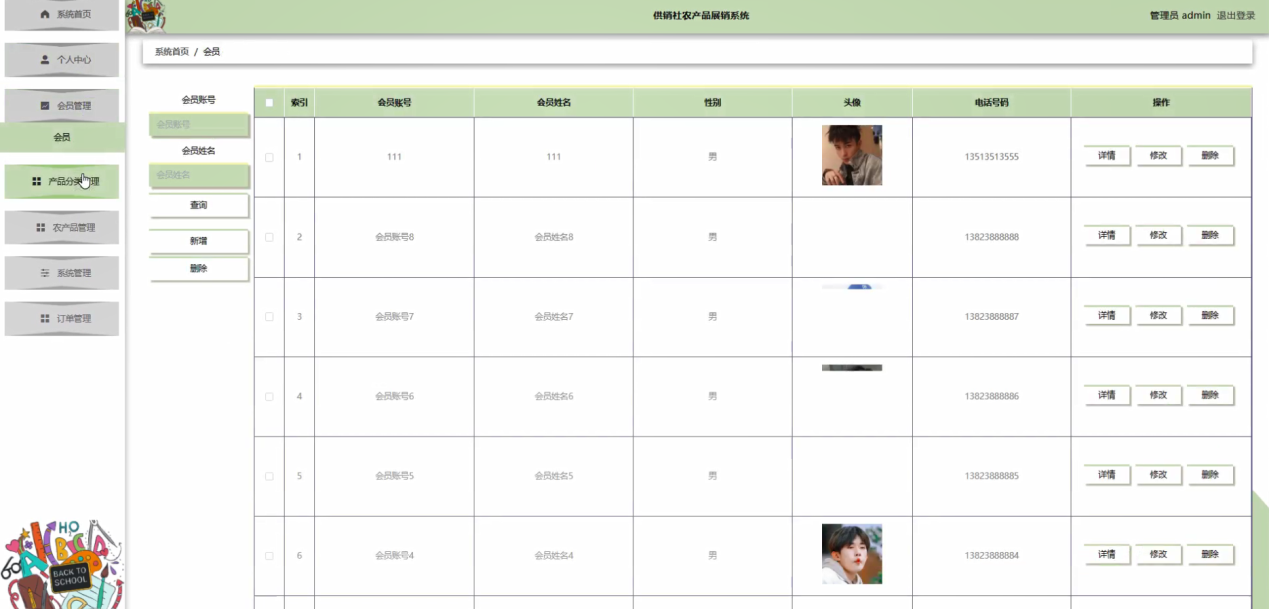This screenshot has width=1269, height=609.
Task: Click phone number 13823888888
Action: (x=991, y=237)
